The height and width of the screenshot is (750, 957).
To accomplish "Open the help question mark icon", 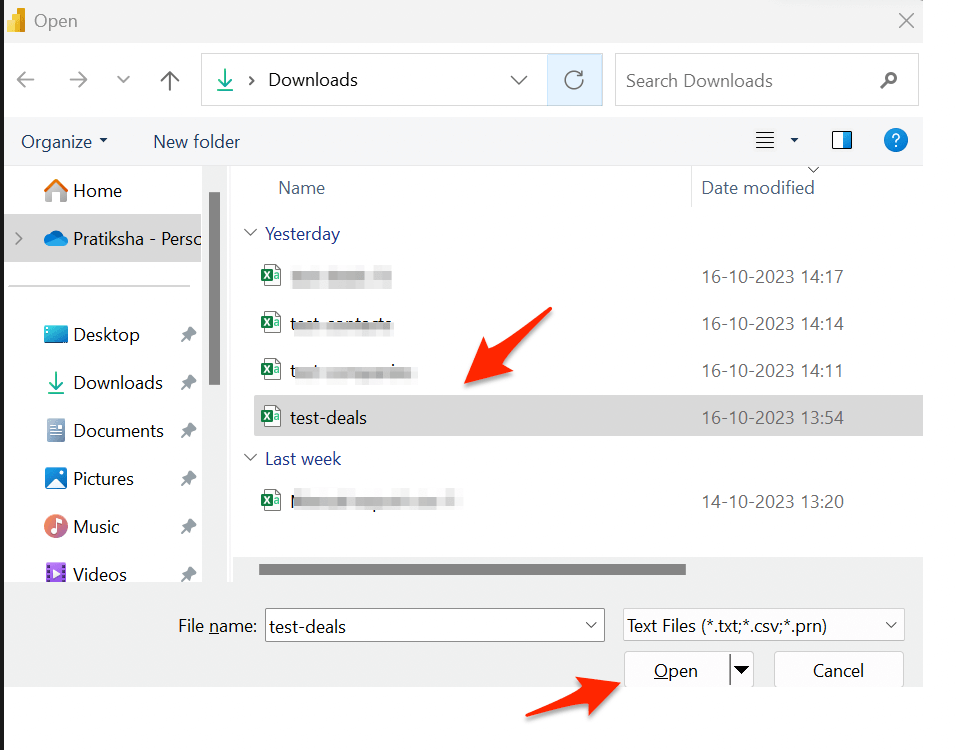I will (895, 140).
